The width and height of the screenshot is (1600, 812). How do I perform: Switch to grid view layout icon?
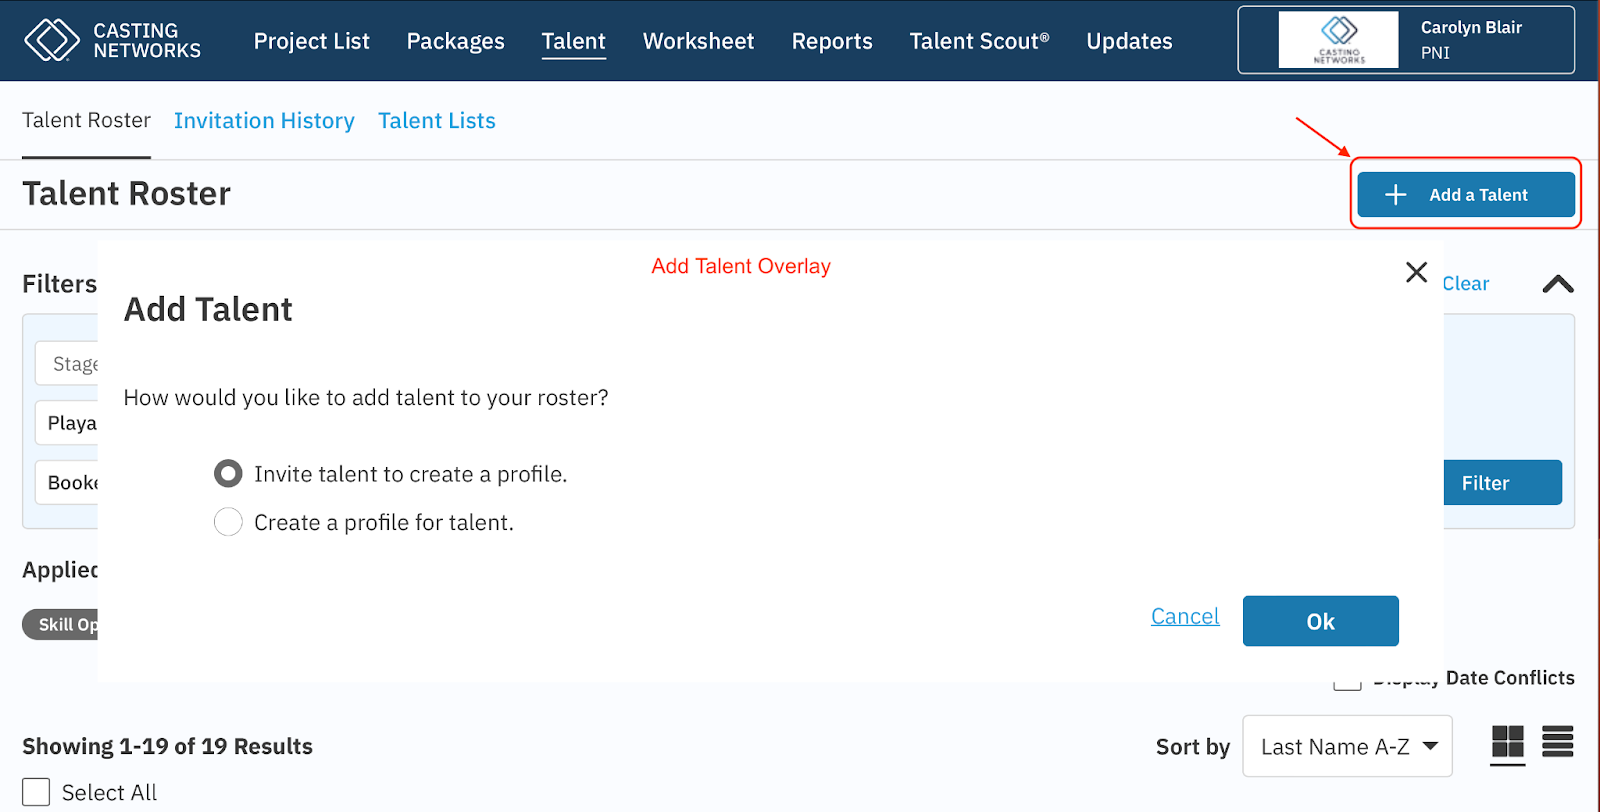click(1507, 742)
